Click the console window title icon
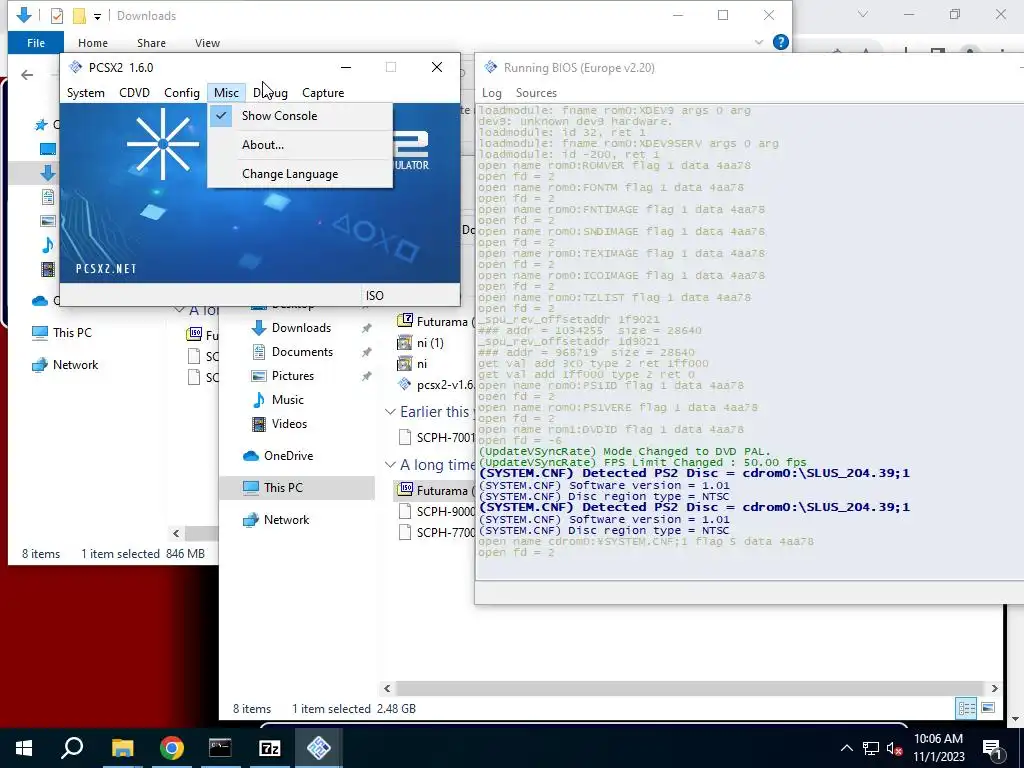This screenshot has height=768, width=1024. (x=490, y=67)
